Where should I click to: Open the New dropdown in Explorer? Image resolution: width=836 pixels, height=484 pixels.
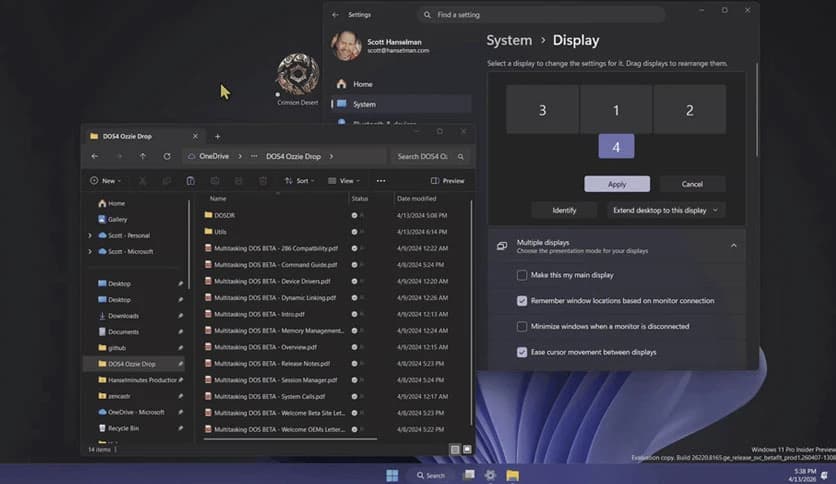(x=106, y=181)
